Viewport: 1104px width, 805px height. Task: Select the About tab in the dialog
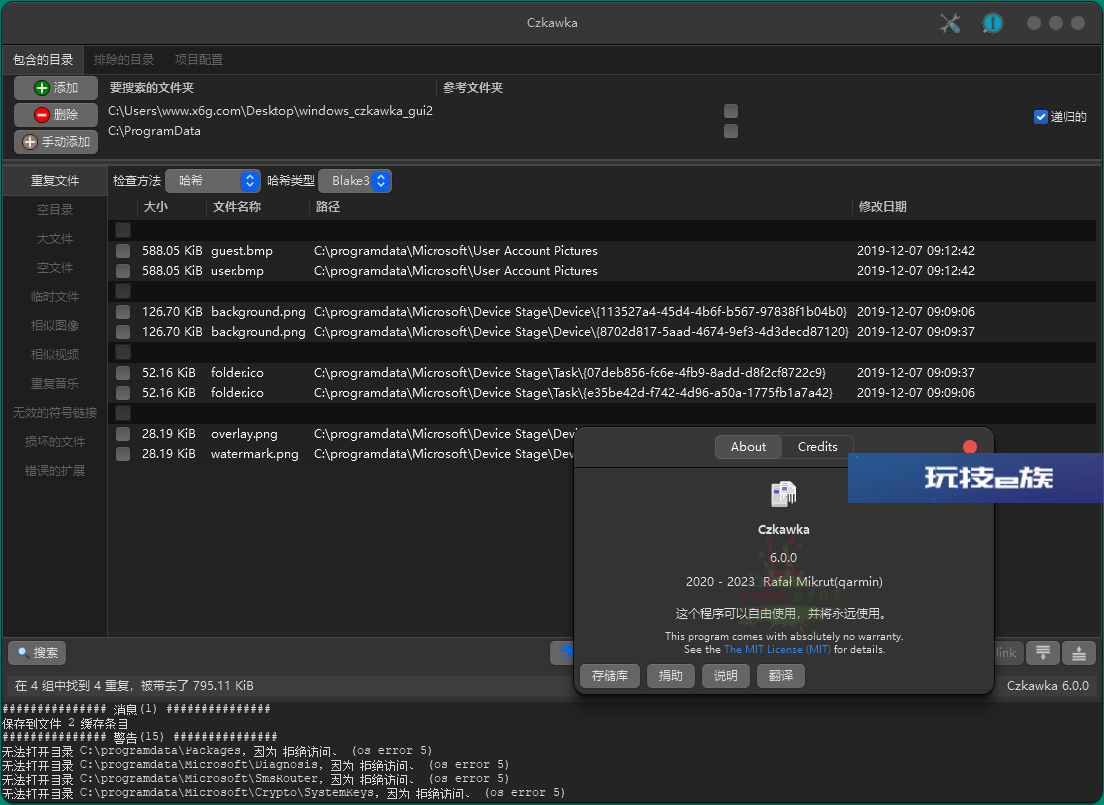(x=748, y=447)
